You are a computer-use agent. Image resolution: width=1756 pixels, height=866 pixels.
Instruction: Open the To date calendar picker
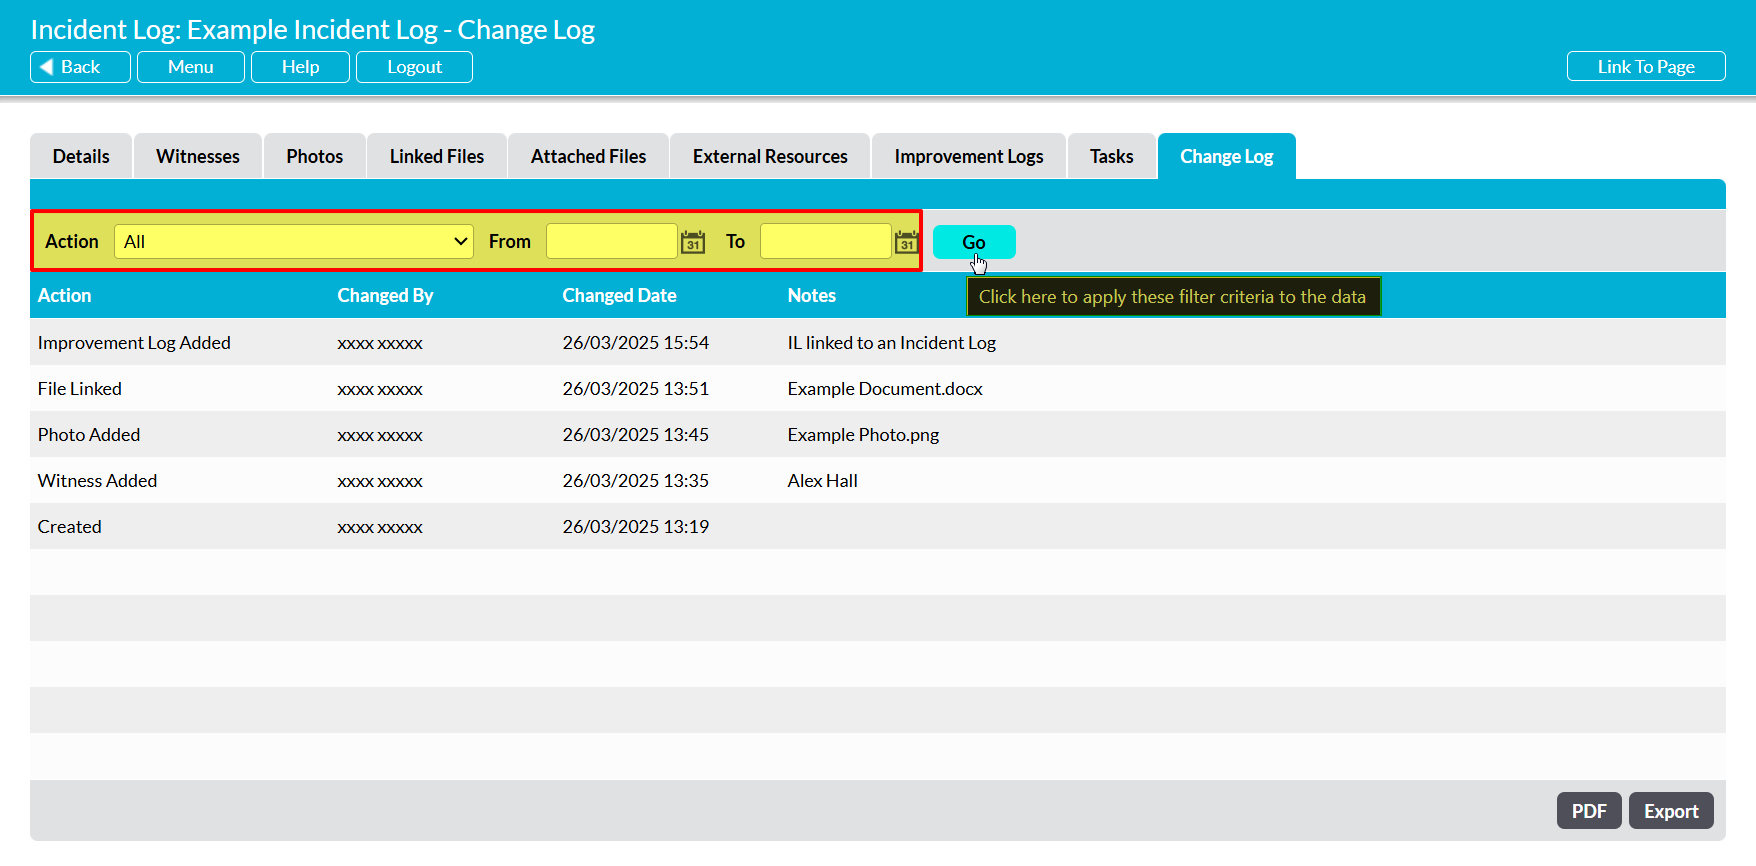point(907,242)
